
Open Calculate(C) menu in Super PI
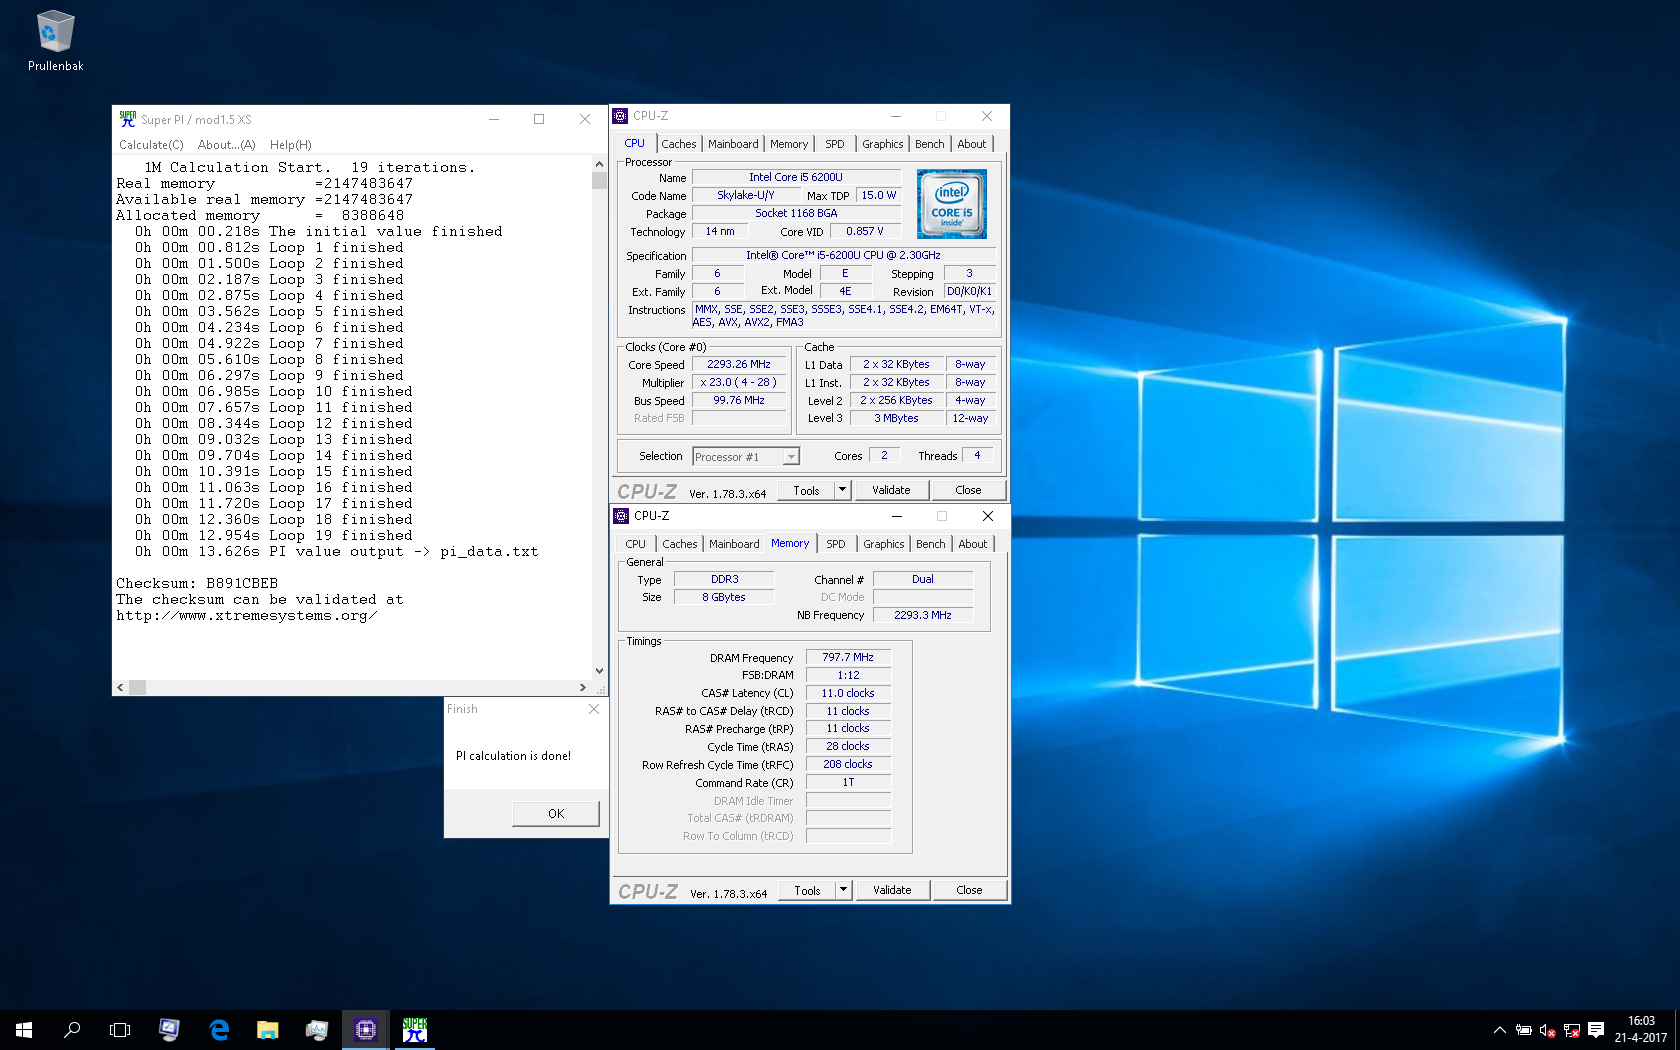pyautogui.click(x=151, y=145)
